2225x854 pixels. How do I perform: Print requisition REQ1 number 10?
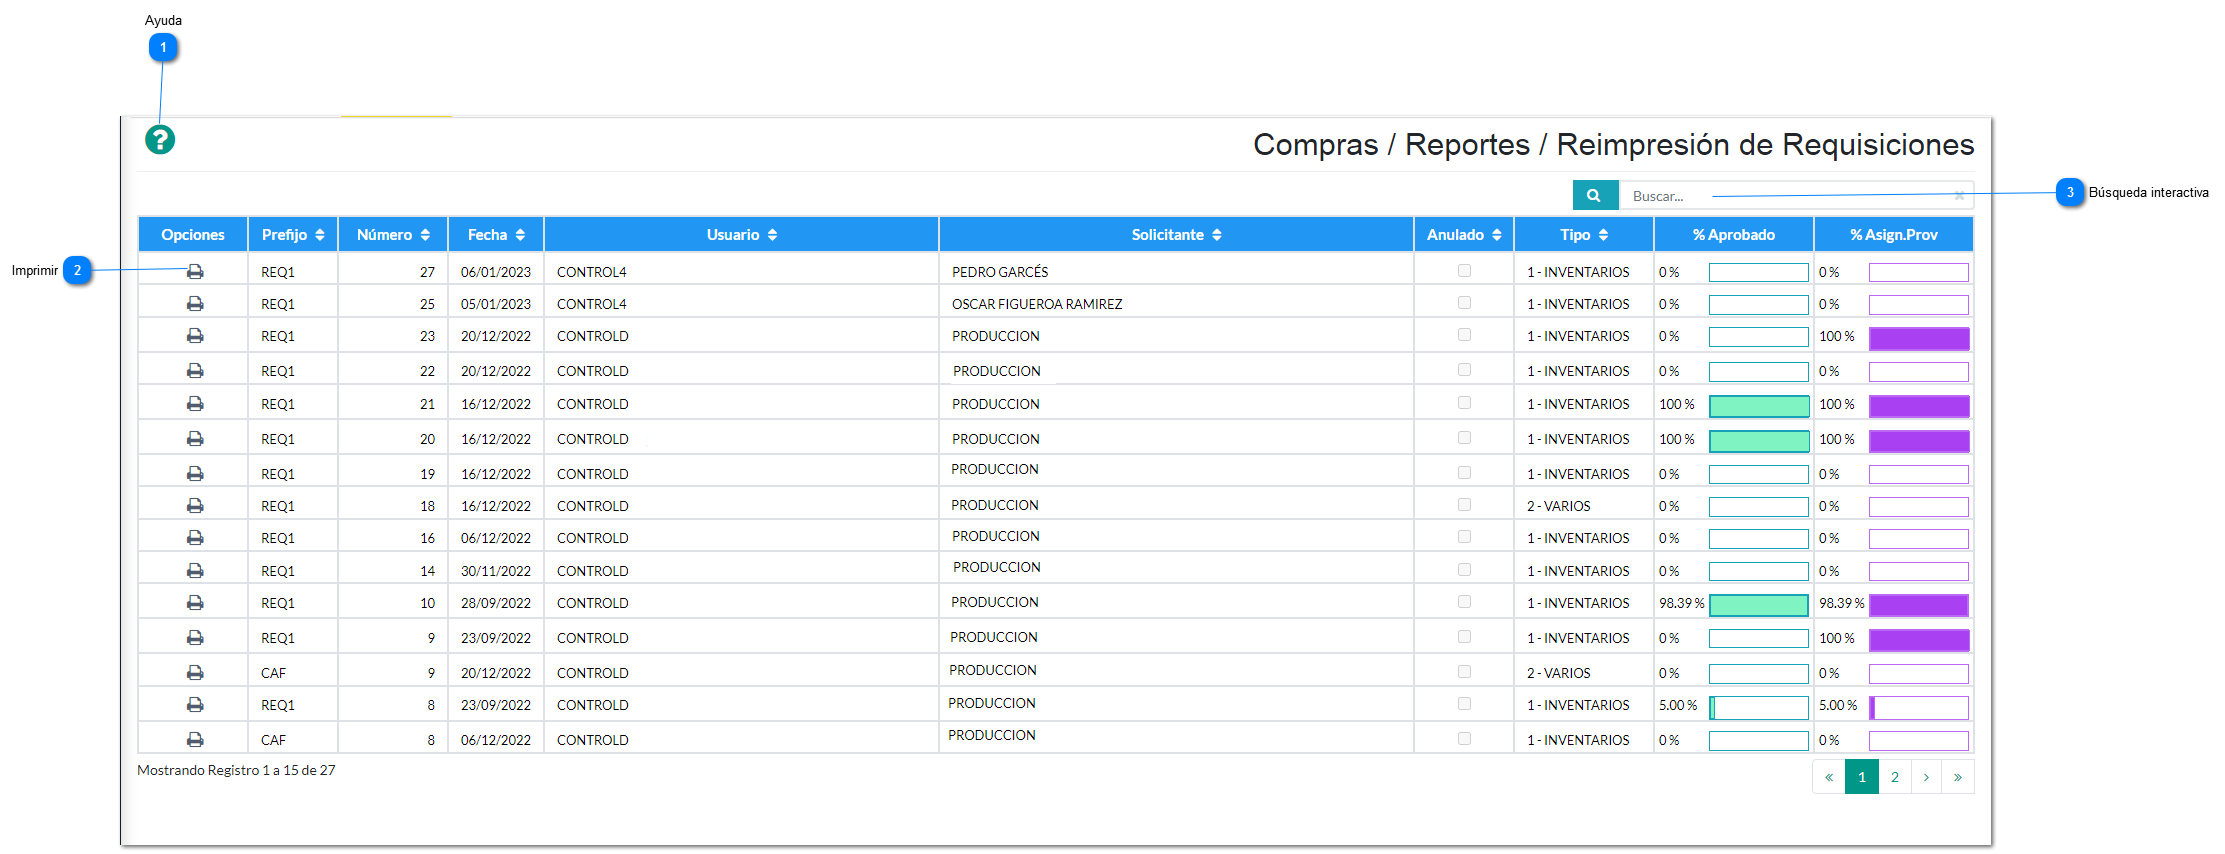tap(195, 603)
